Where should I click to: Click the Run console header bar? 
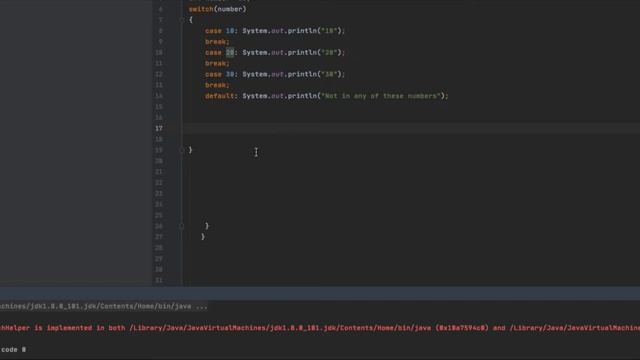coord(320,293)
